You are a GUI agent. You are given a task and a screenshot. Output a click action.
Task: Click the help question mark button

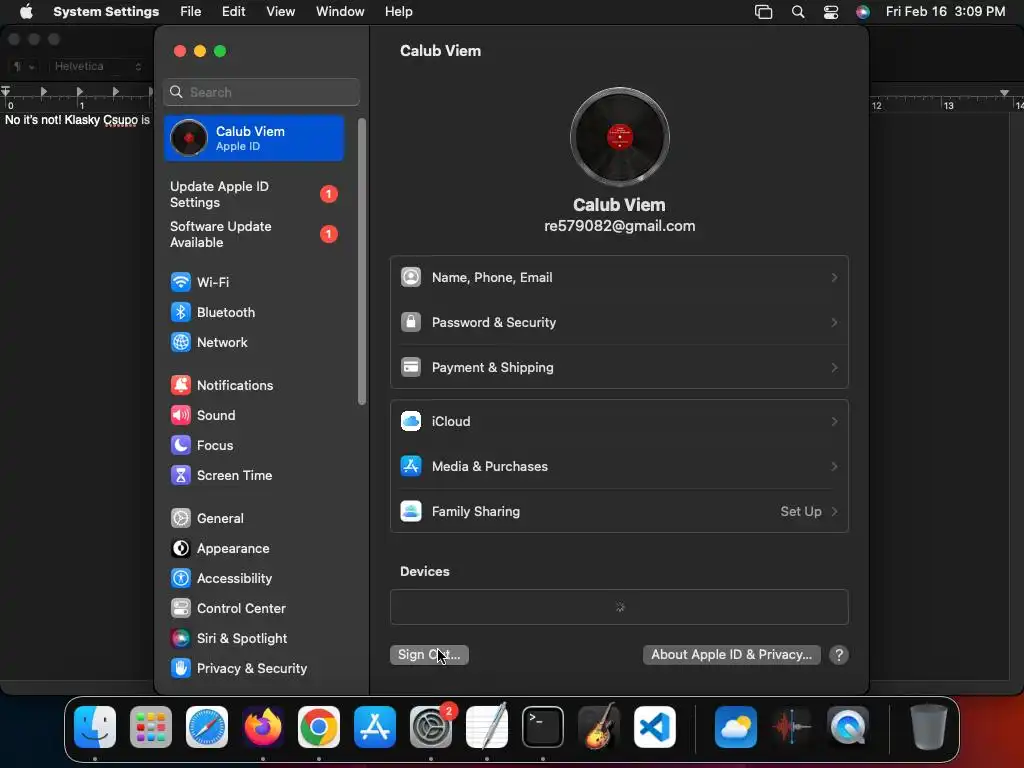pyautogui.click(x=839, y=655)
